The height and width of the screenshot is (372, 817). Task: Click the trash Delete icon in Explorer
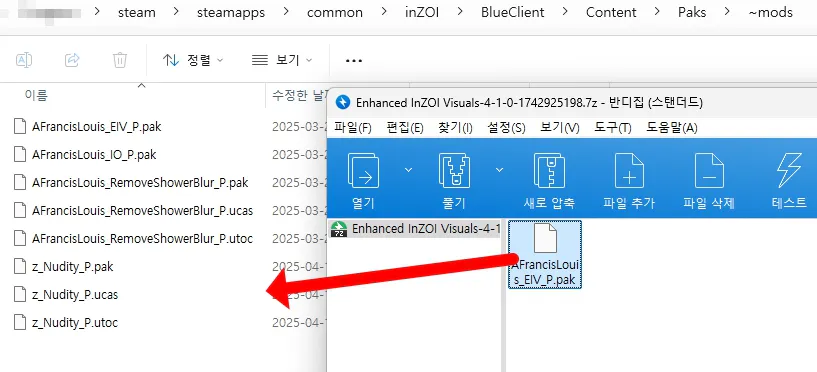click(120, 60)
